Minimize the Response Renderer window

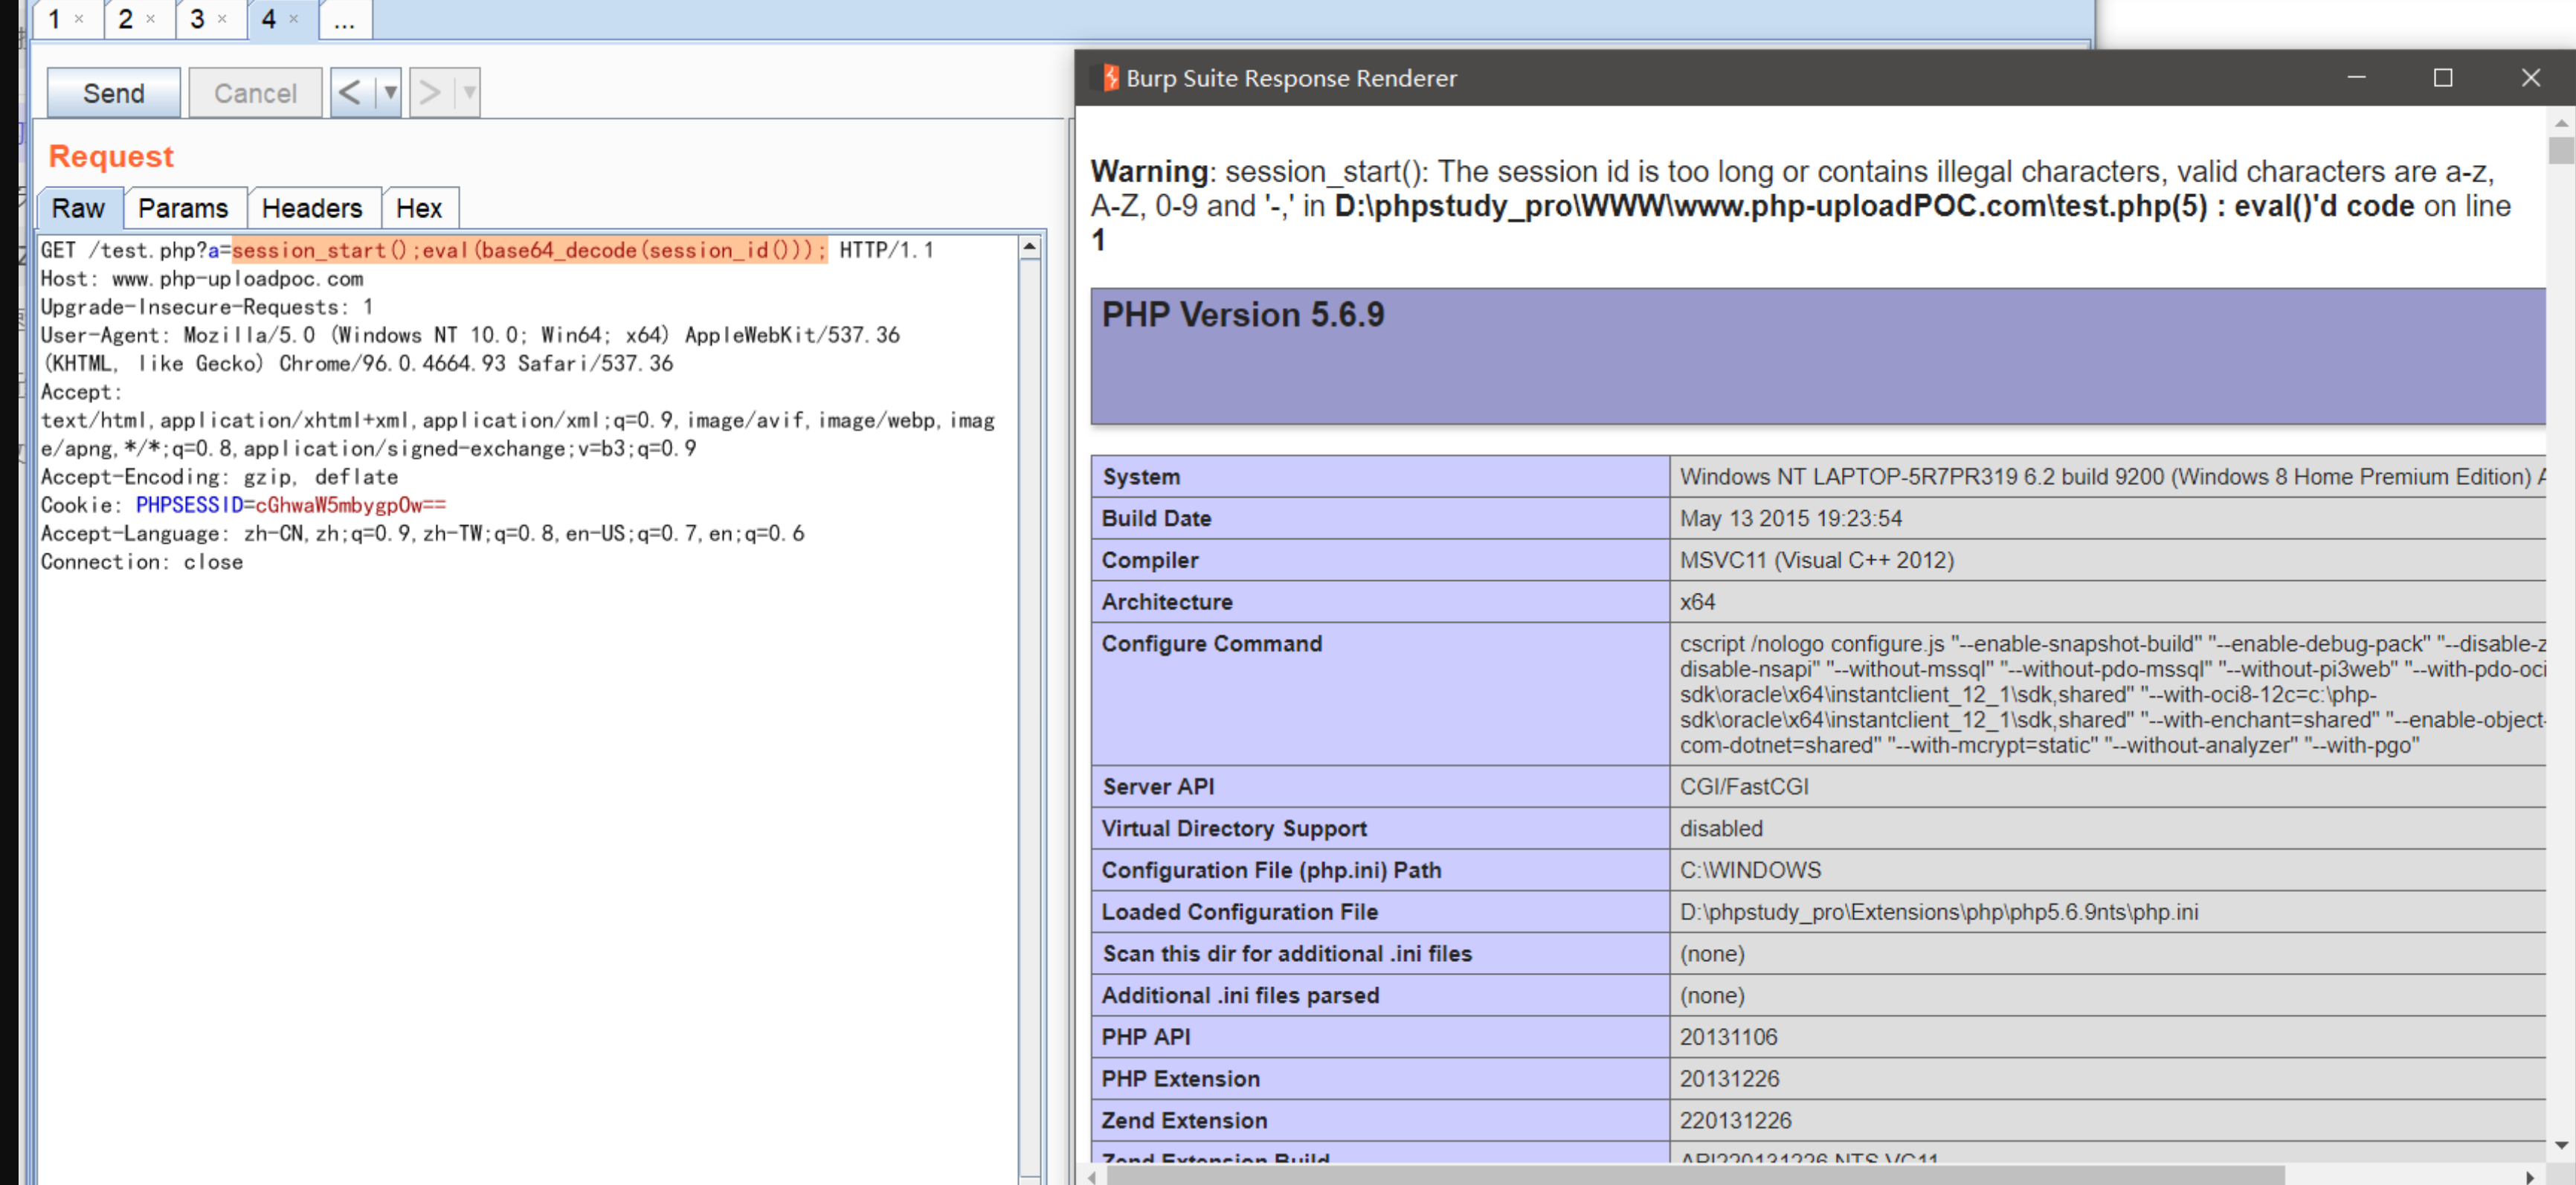coord(2356,77)
